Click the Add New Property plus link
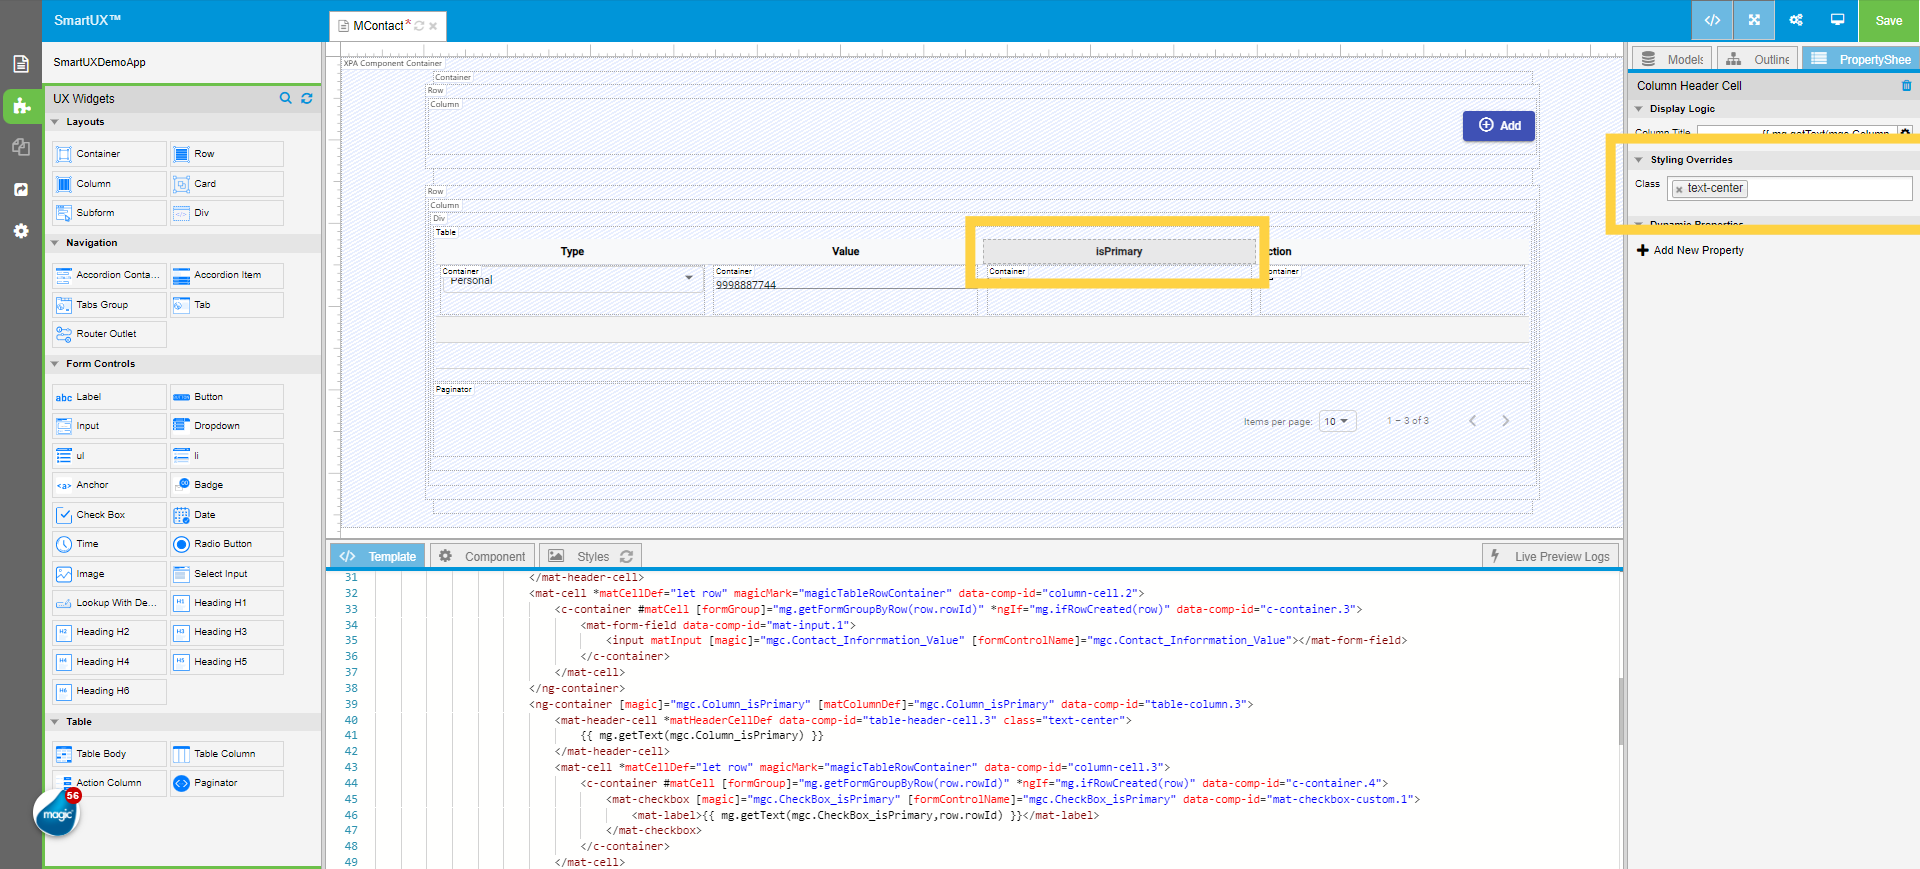The width and height of the screenshot is (1920, 869). [1690, 250]
